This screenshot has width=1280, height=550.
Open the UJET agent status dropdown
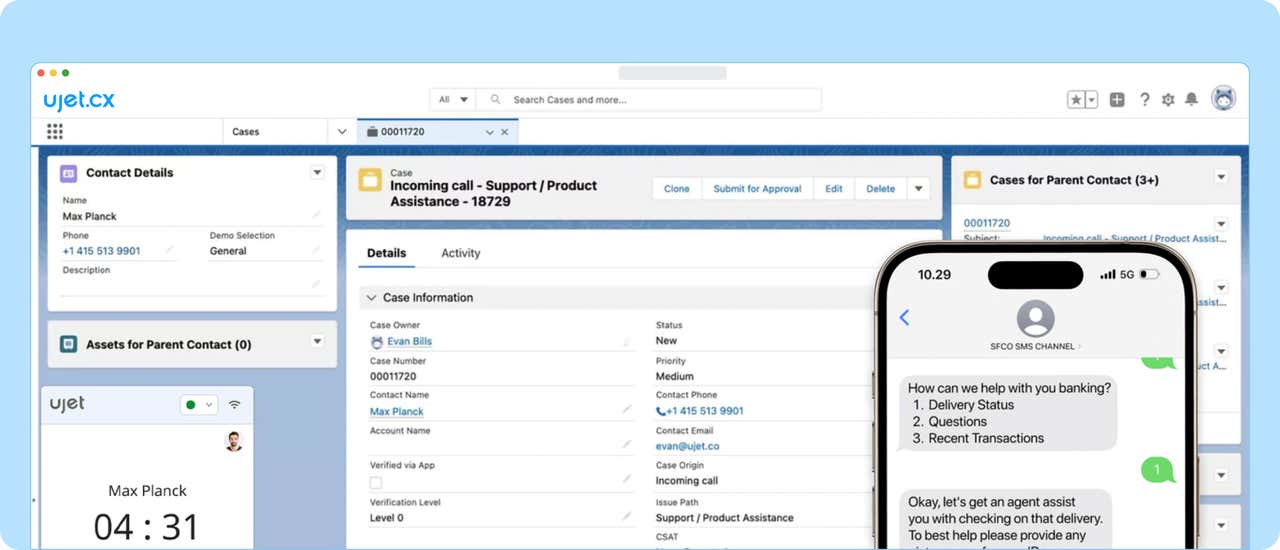pos(199,405)
